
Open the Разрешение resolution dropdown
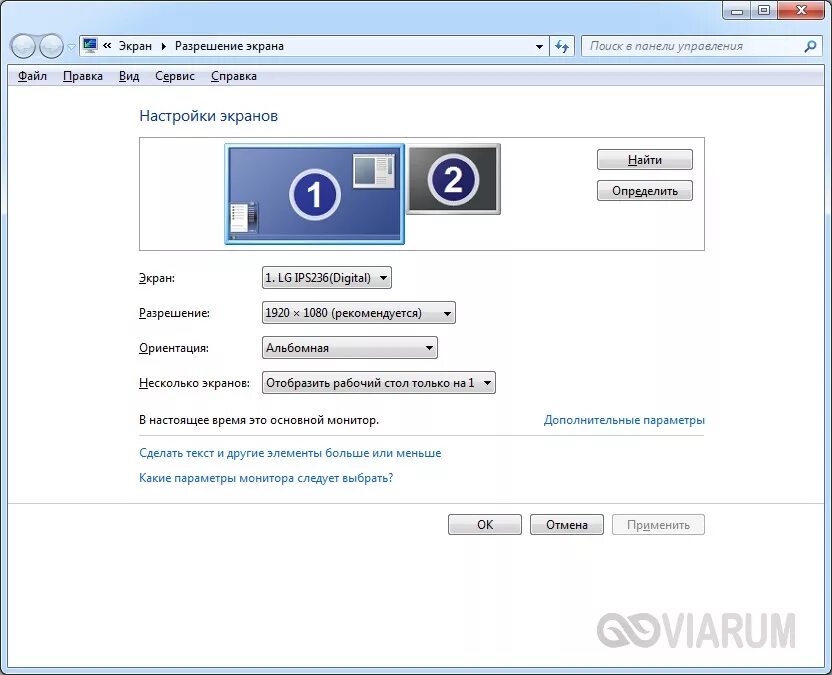tap(359, 313)
